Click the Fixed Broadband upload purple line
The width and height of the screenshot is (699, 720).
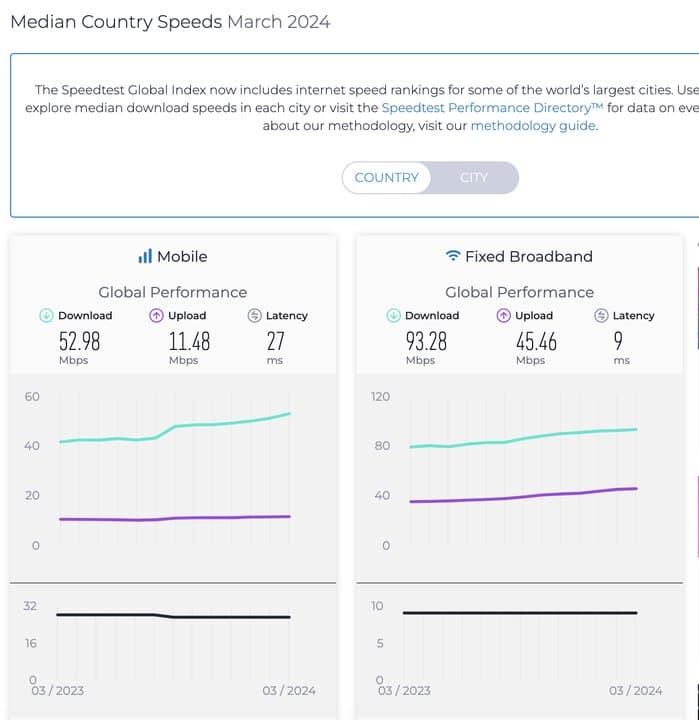[560, 494]
